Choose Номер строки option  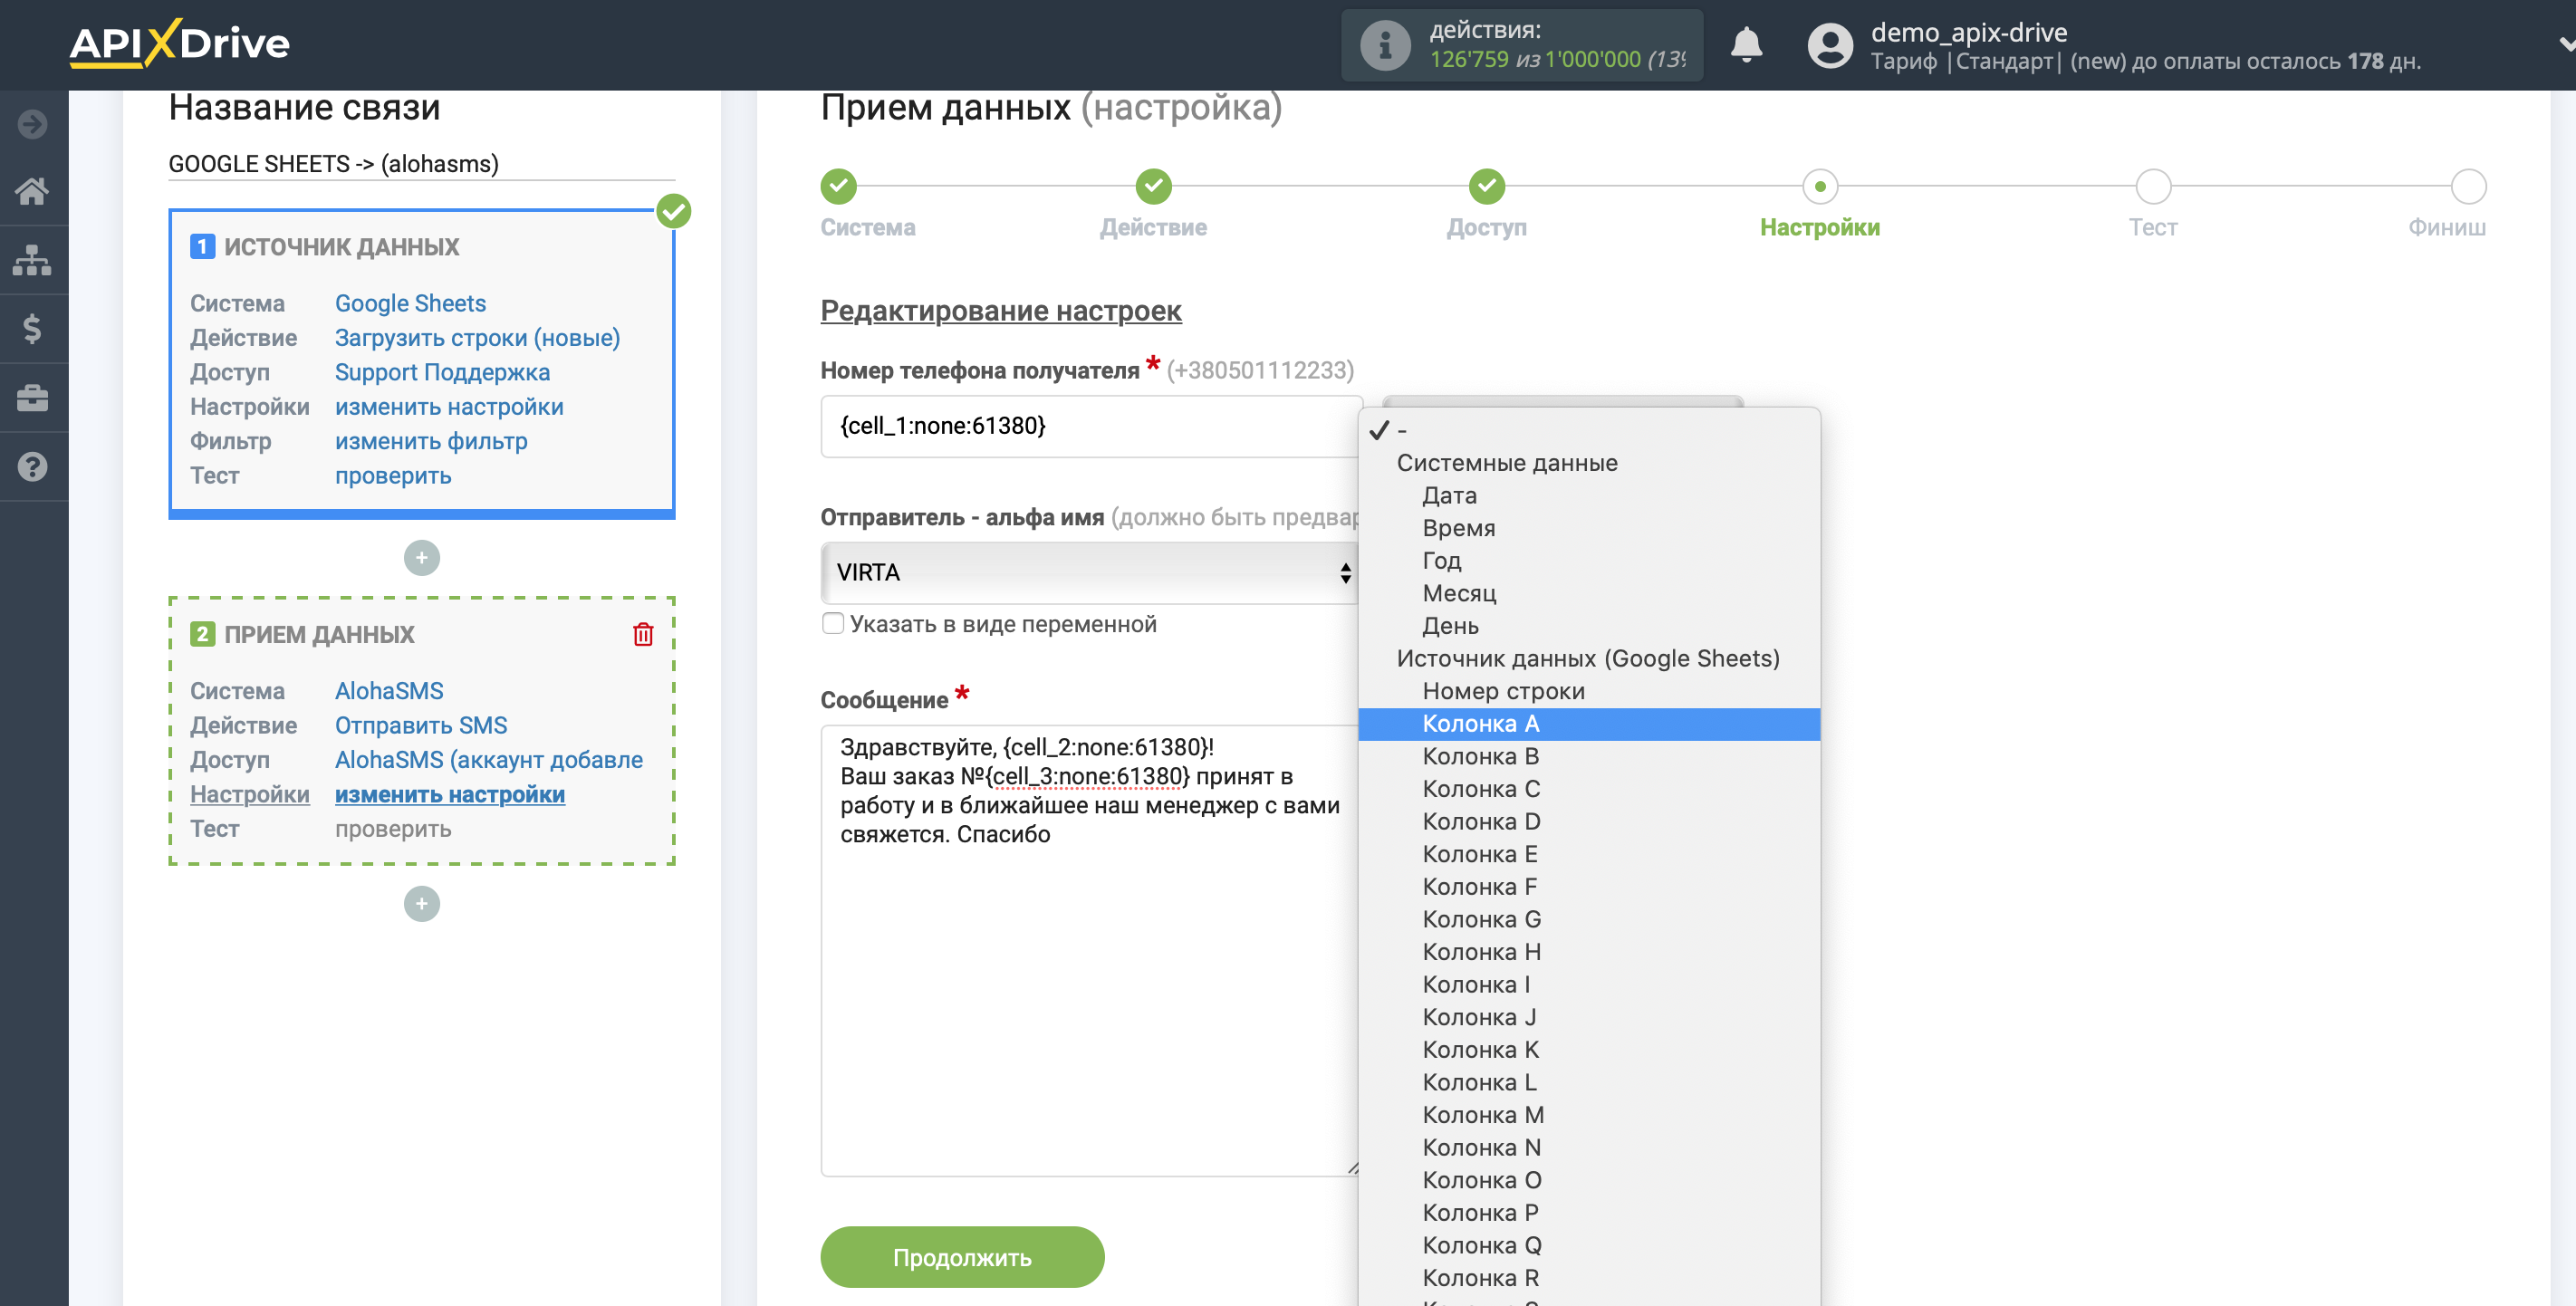point(1589,691)
